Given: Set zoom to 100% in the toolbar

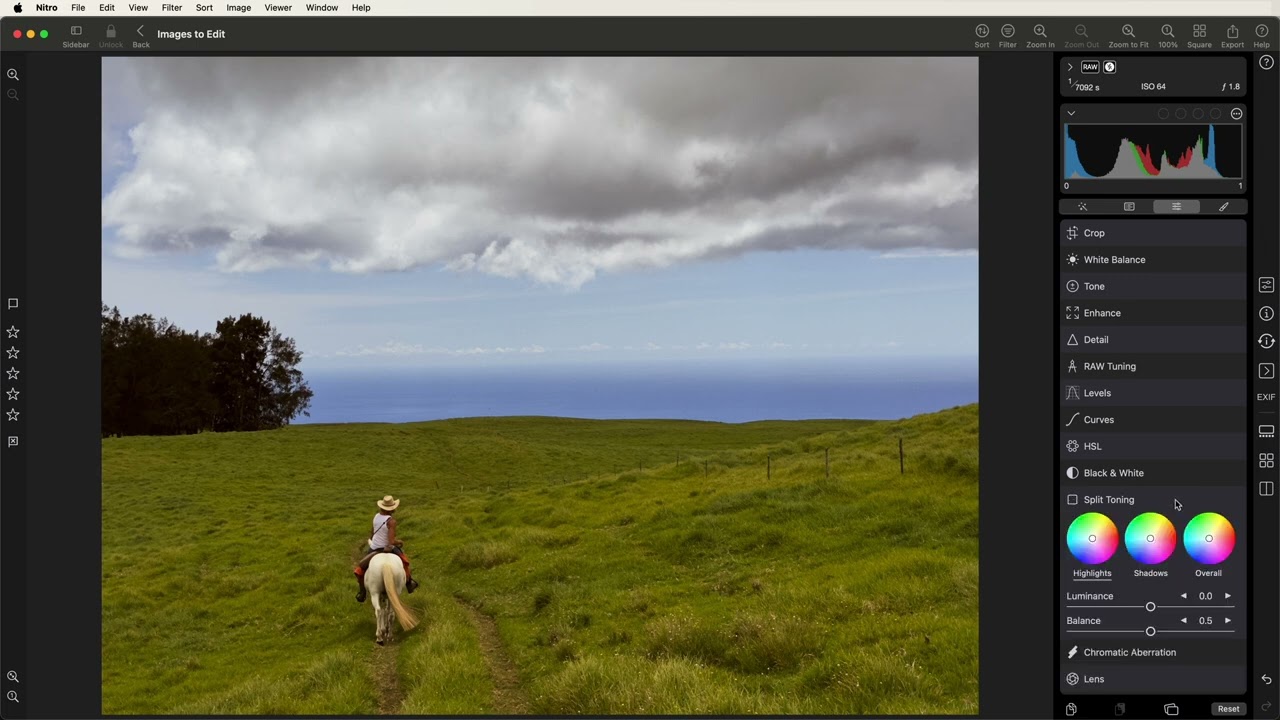Looking at the screenshot, I should tap(1168, 36).
